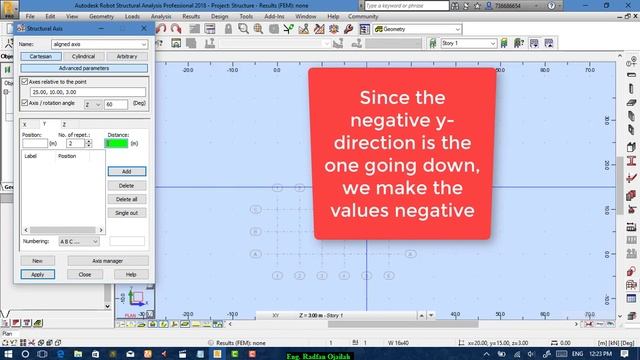Click the viewport horizontal scrollbar thumb
Image resolution: width=640 pixels, height=360 pixels.
403,324
